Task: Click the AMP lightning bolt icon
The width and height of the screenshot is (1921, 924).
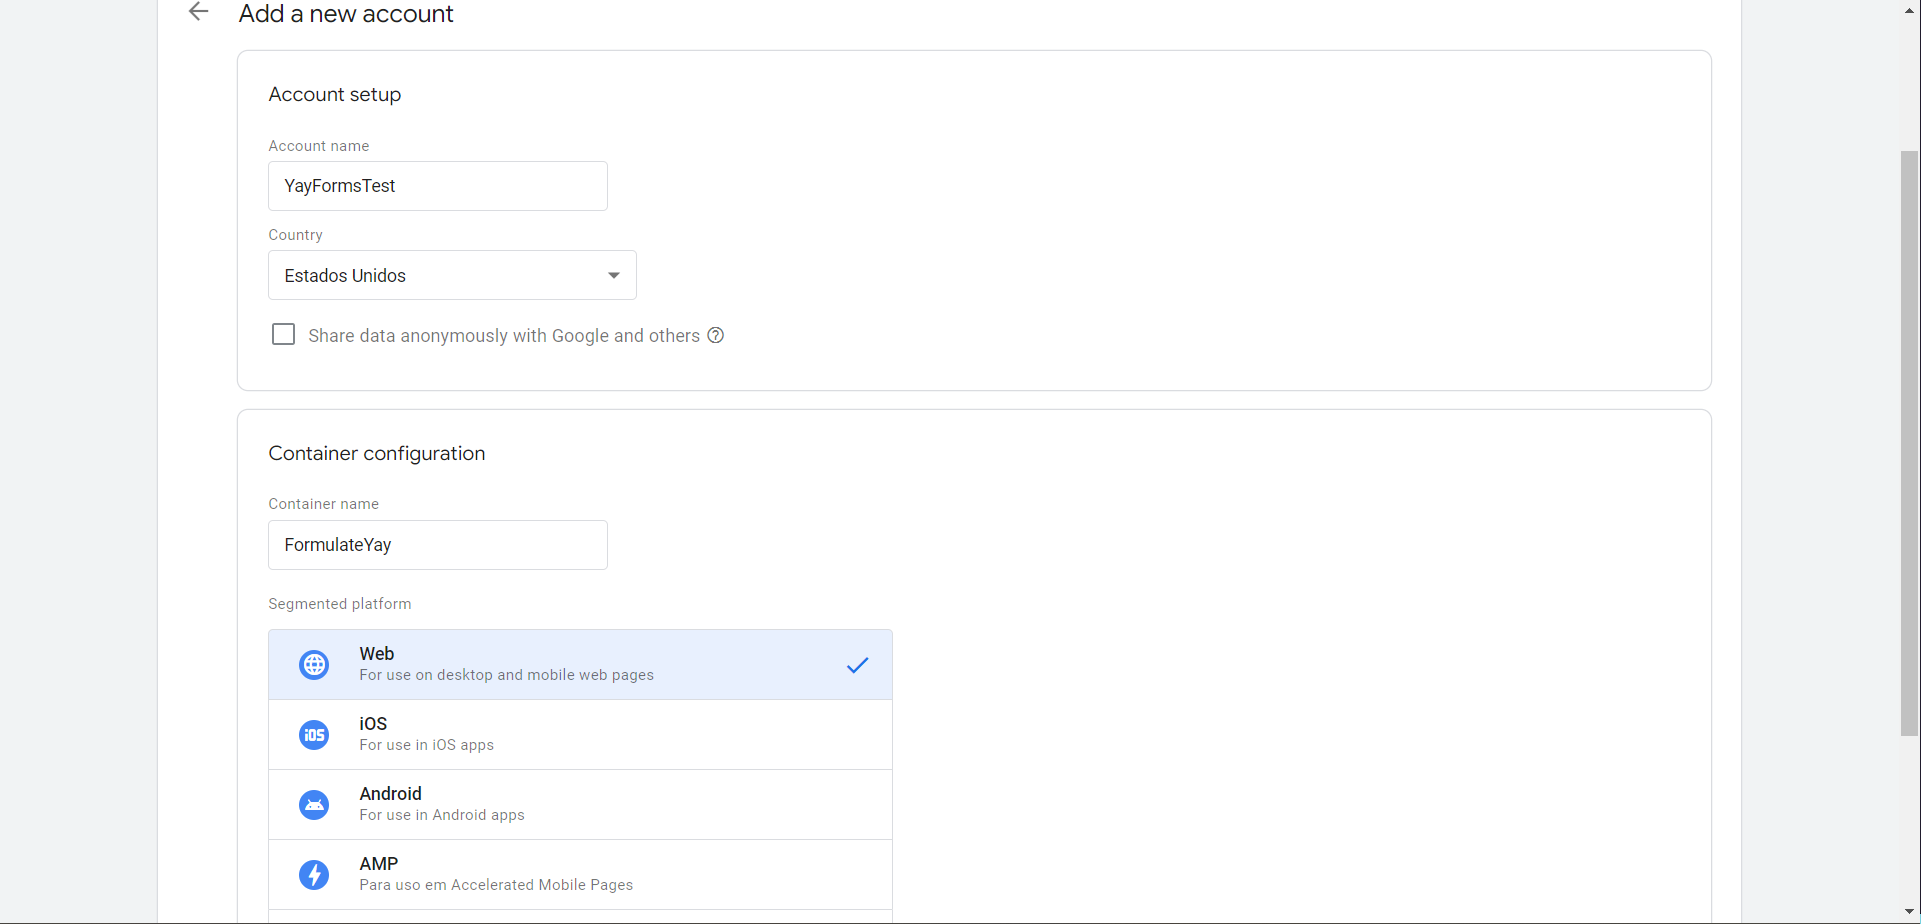Action: click(314, 874)
